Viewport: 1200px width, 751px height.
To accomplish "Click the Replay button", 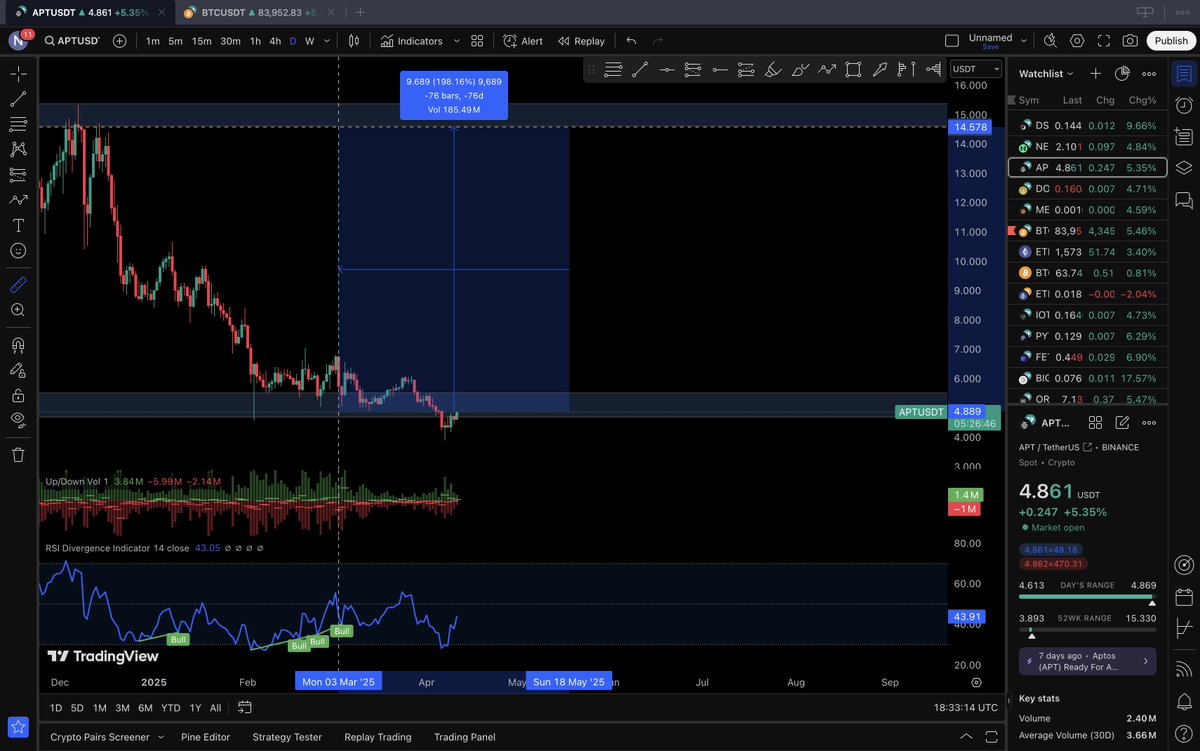I will coord(581,41).
